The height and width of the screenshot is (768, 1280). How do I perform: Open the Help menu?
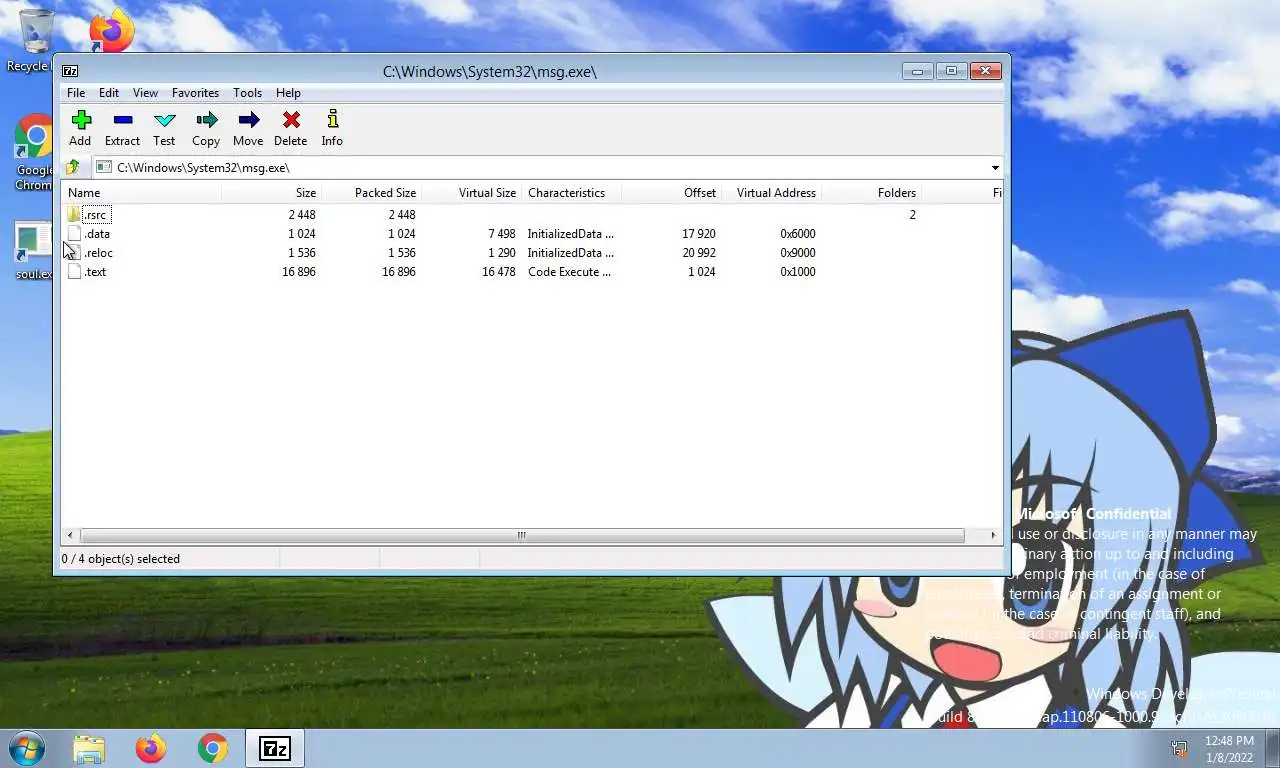coord(288,93)
